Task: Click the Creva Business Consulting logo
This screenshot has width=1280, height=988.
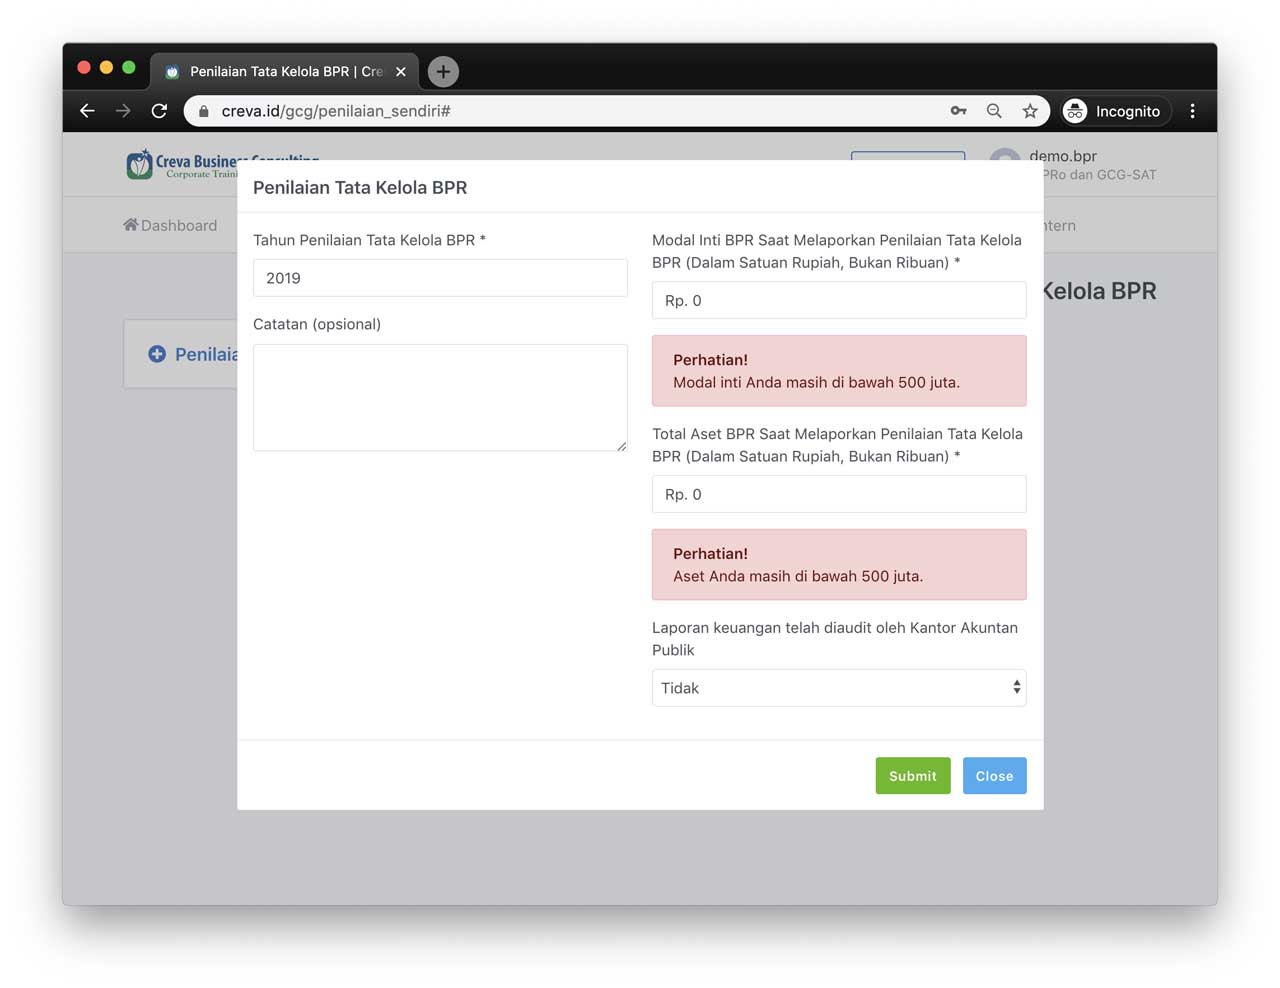Action: [x=181, y=165]
